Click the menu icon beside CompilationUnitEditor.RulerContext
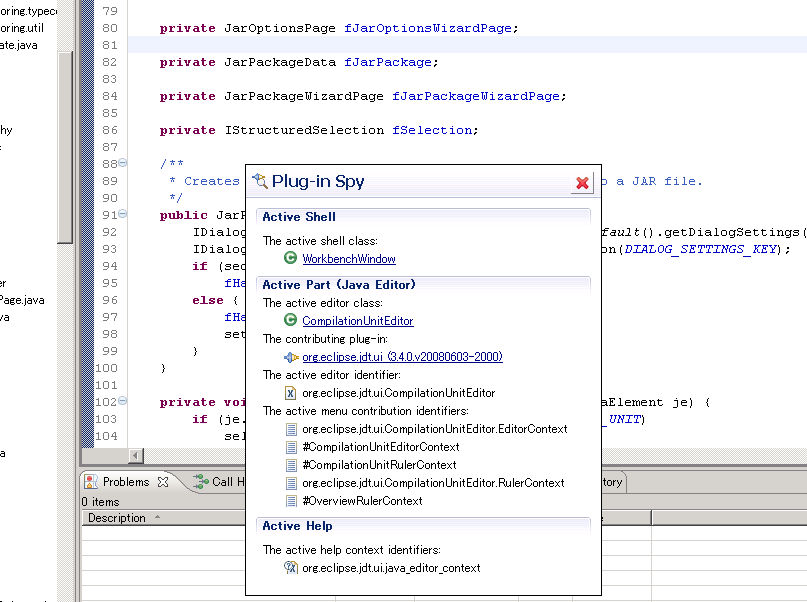This screenshot has width=807, height=602. coord(291,483)
